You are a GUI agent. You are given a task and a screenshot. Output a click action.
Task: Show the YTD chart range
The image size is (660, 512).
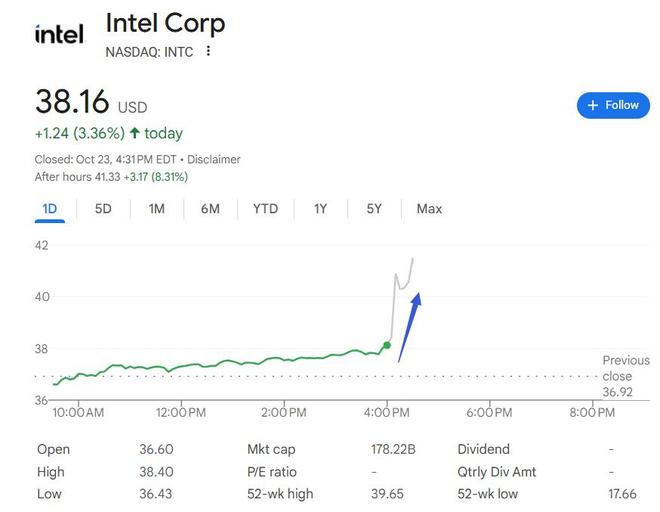tap(265, 209)
